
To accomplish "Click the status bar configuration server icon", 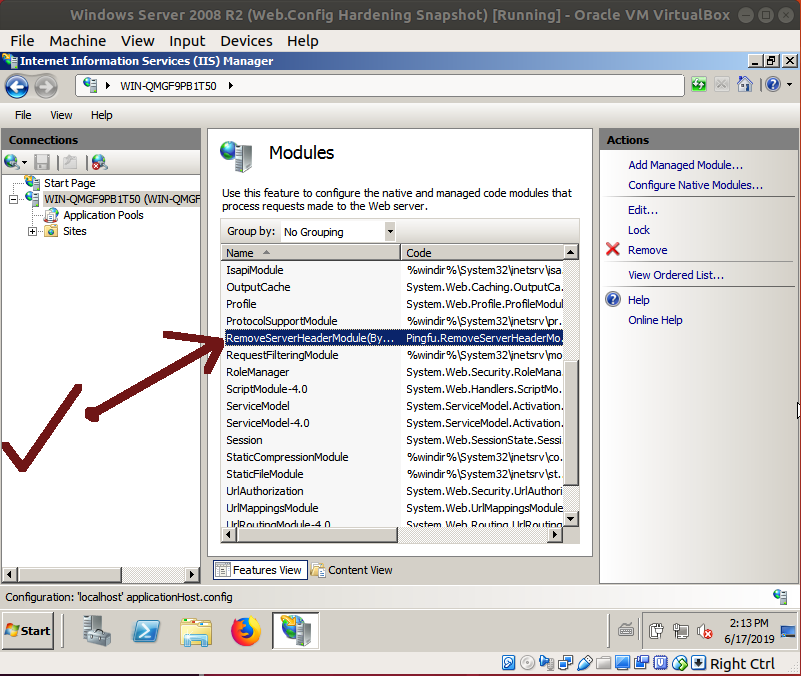I will tap(780, 596).
